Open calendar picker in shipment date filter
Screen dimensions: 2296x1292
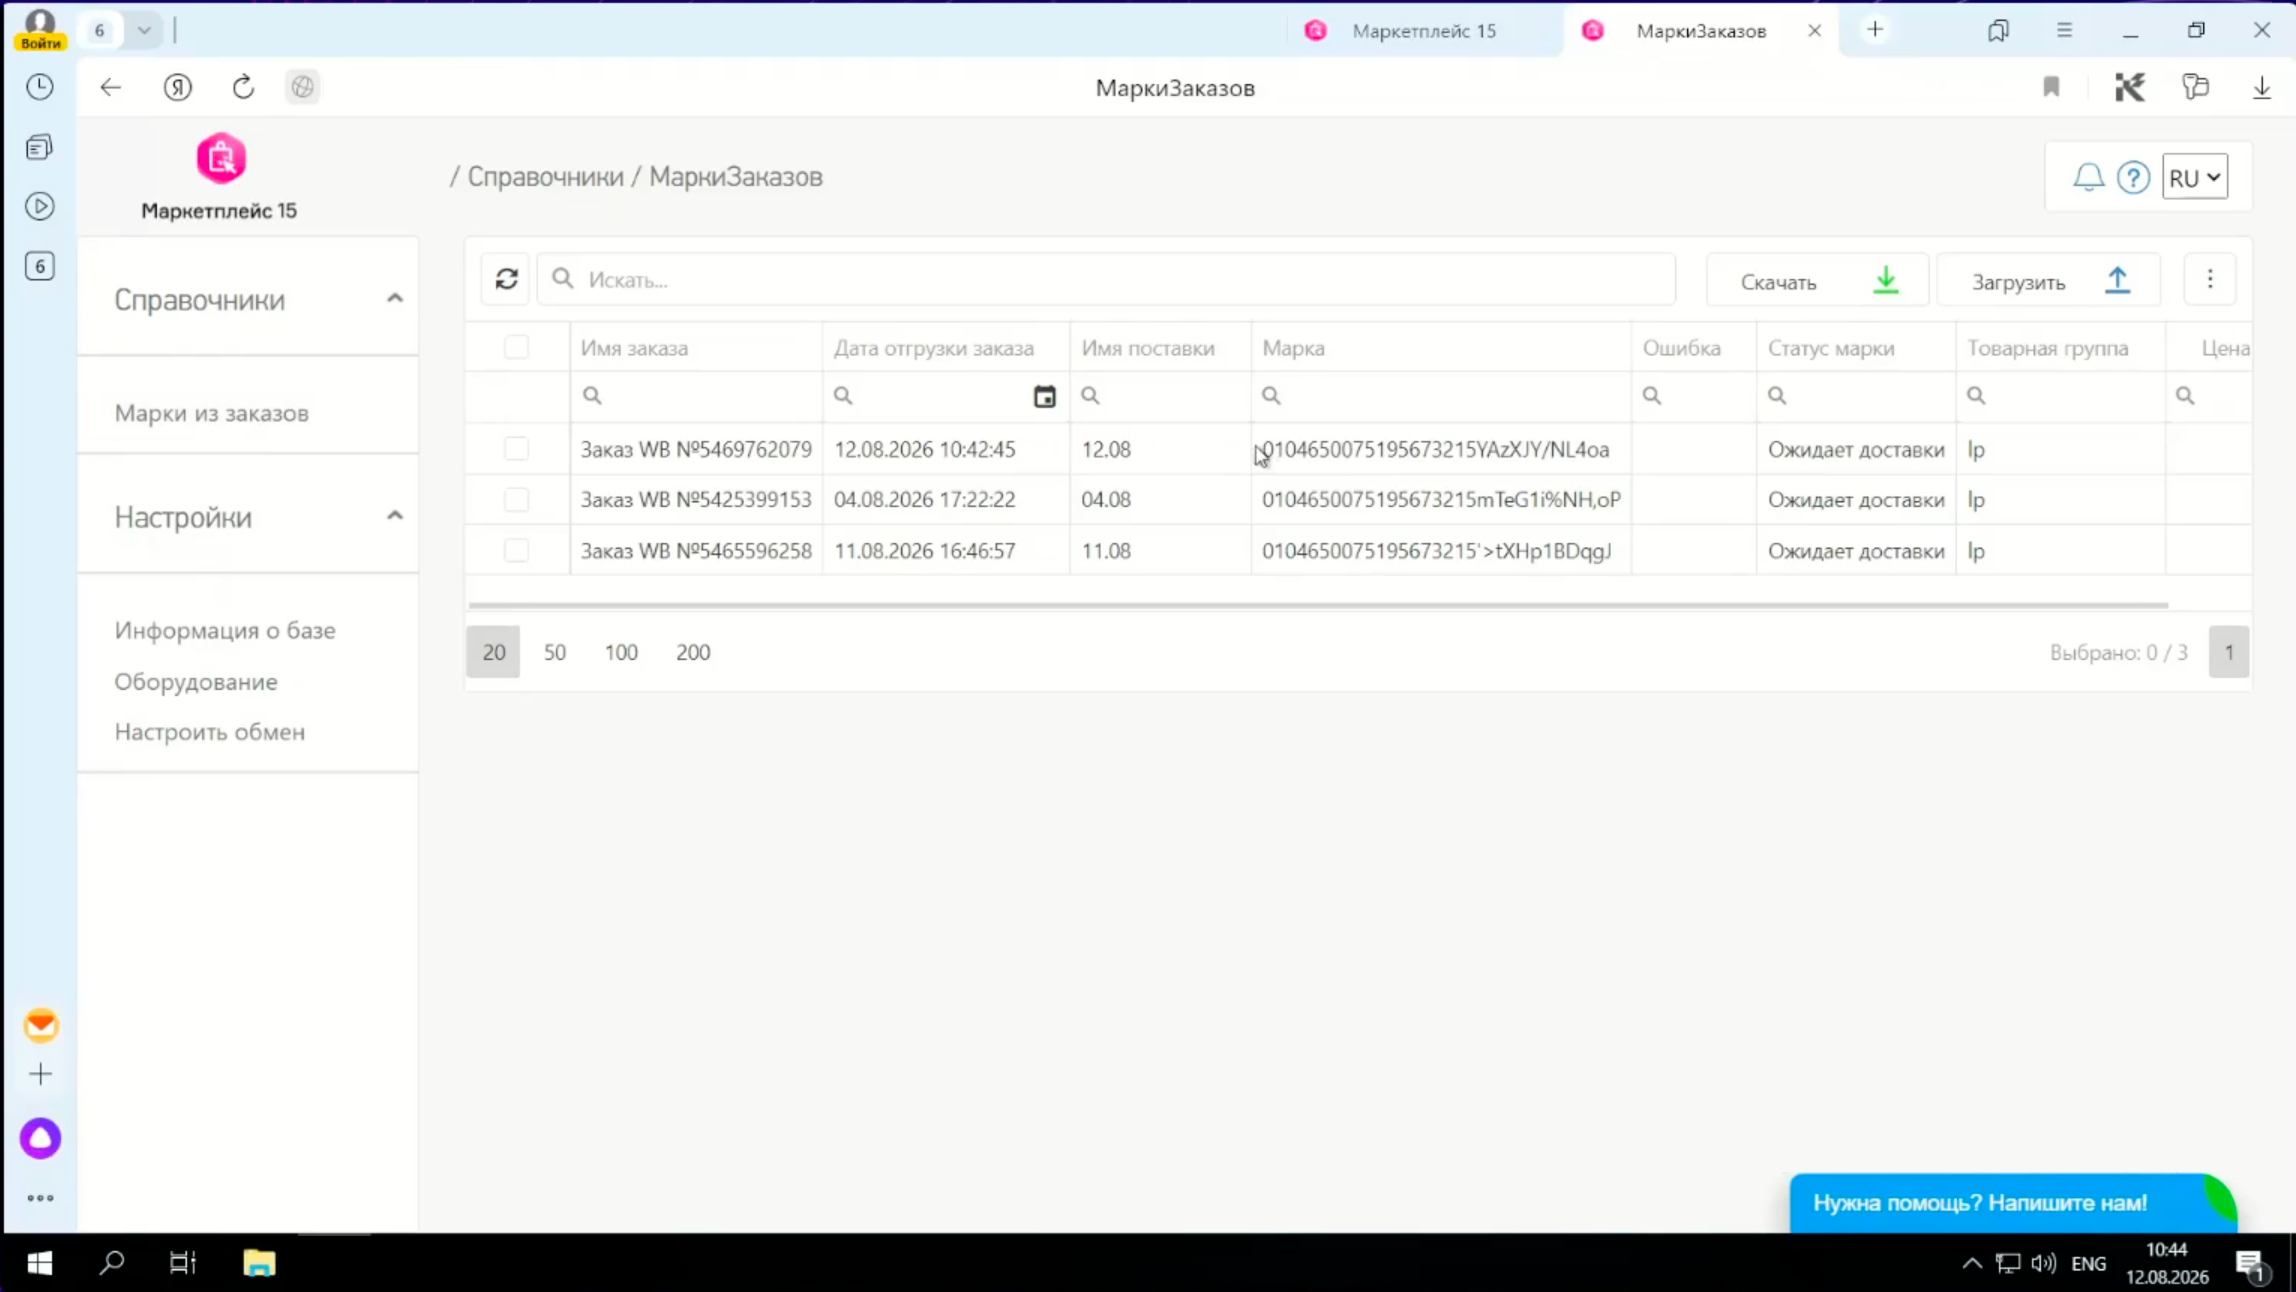click(1044, 396)
